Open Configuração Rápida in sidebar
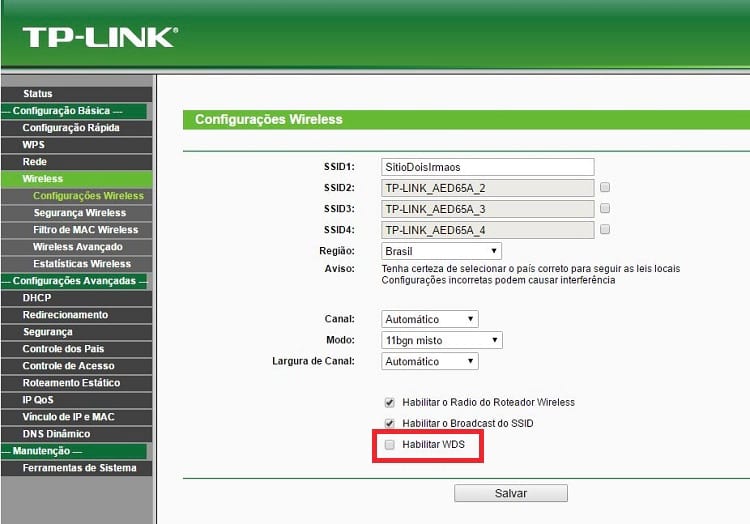This screenshot has height=524, width=750. click(77, 128)
